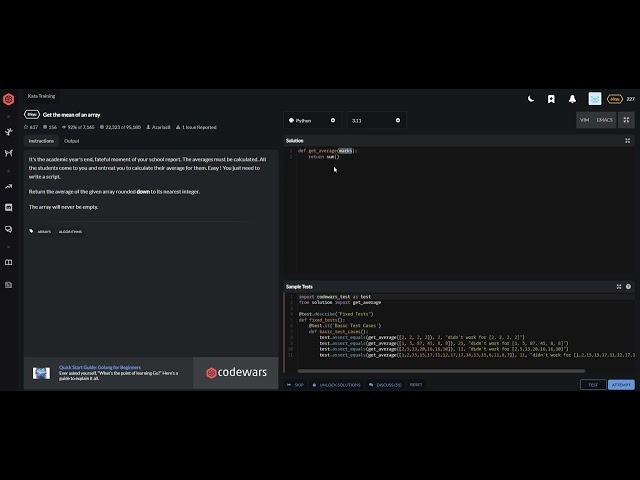Open the Quick Start Guide: Golang link
Image resolution: width=640 pixels, height=480 pixels.
100,367
